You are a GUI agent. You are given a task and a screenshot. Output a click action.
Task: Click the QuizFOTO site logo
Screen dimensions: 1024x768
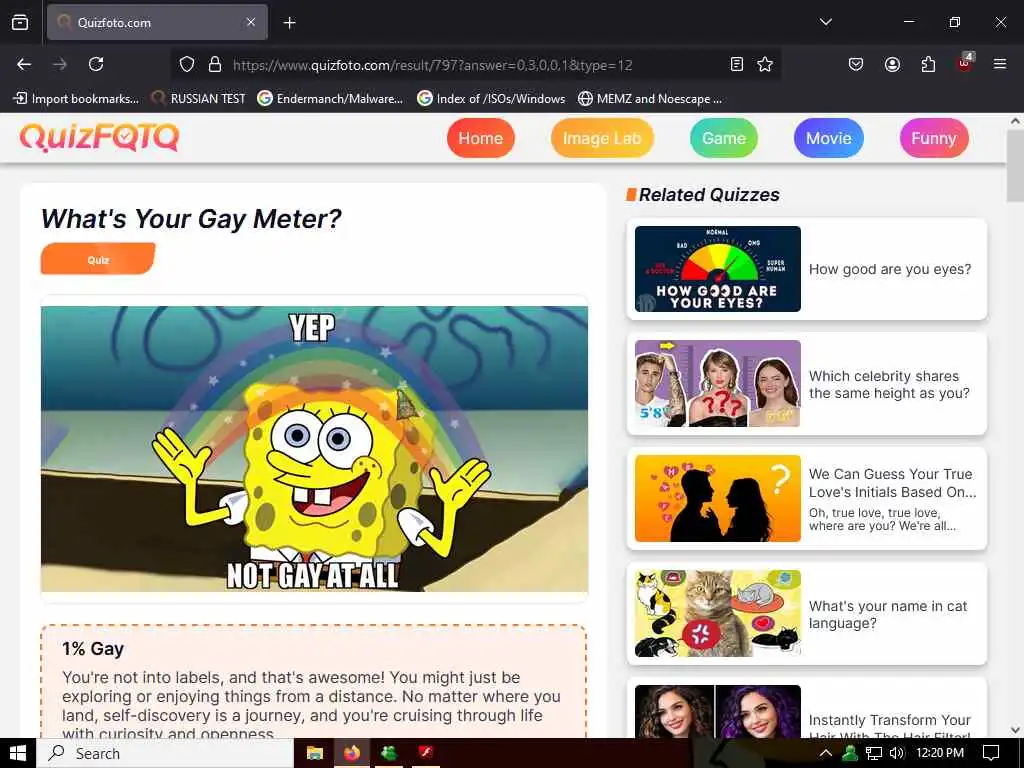click(99, 138)
